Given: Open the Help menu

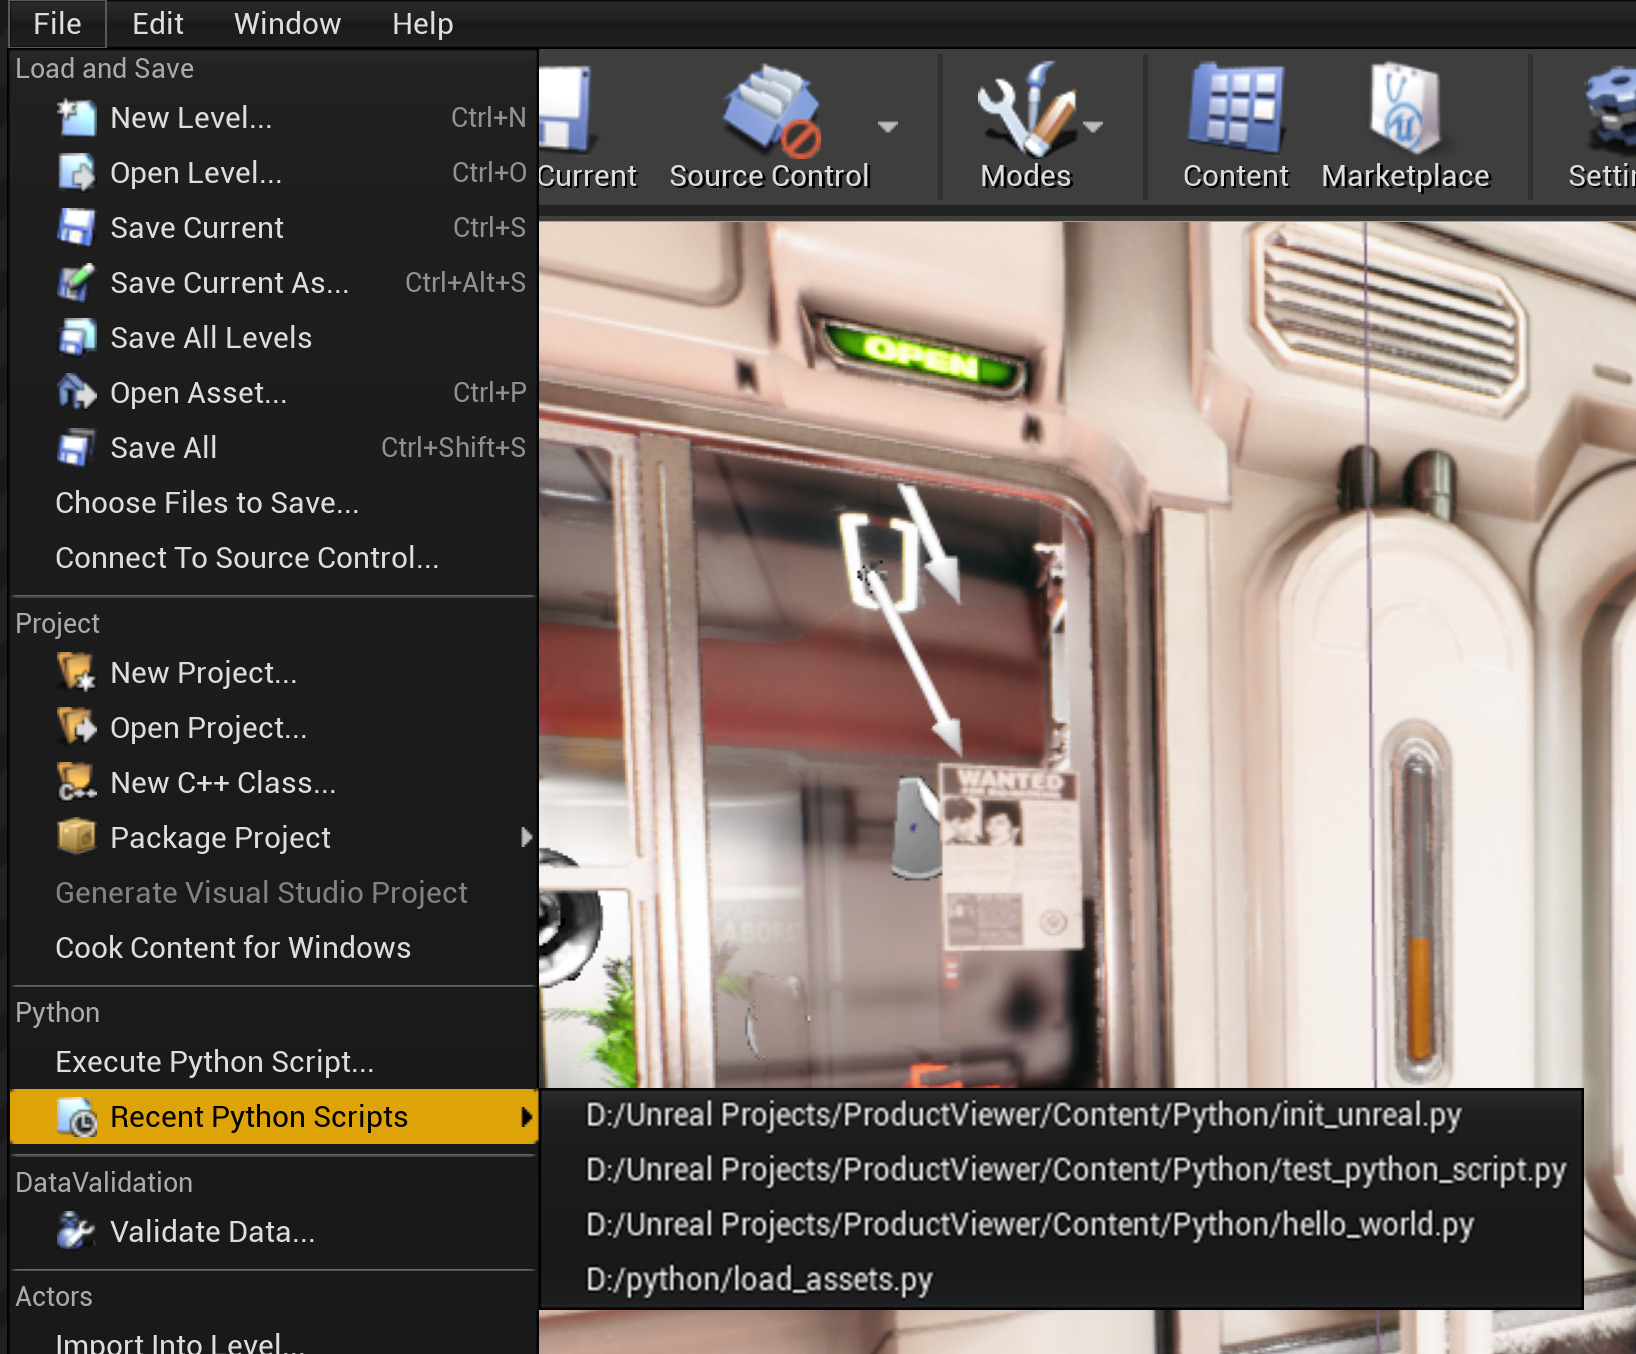Looking at the screenshot, I should pyautogui.click(x=422, y=24).
